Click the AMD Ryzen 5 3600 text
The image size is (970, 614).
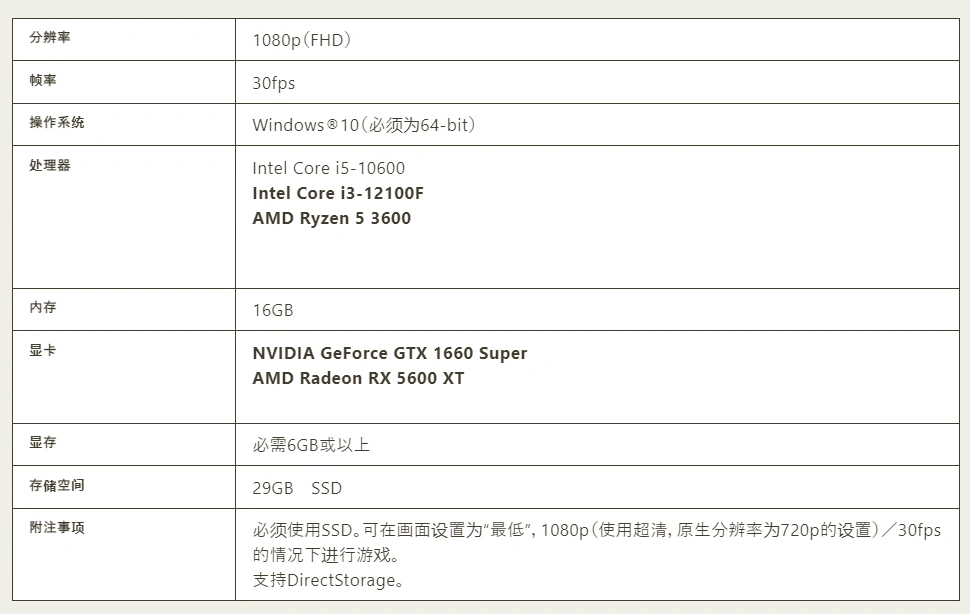[332, 218]
